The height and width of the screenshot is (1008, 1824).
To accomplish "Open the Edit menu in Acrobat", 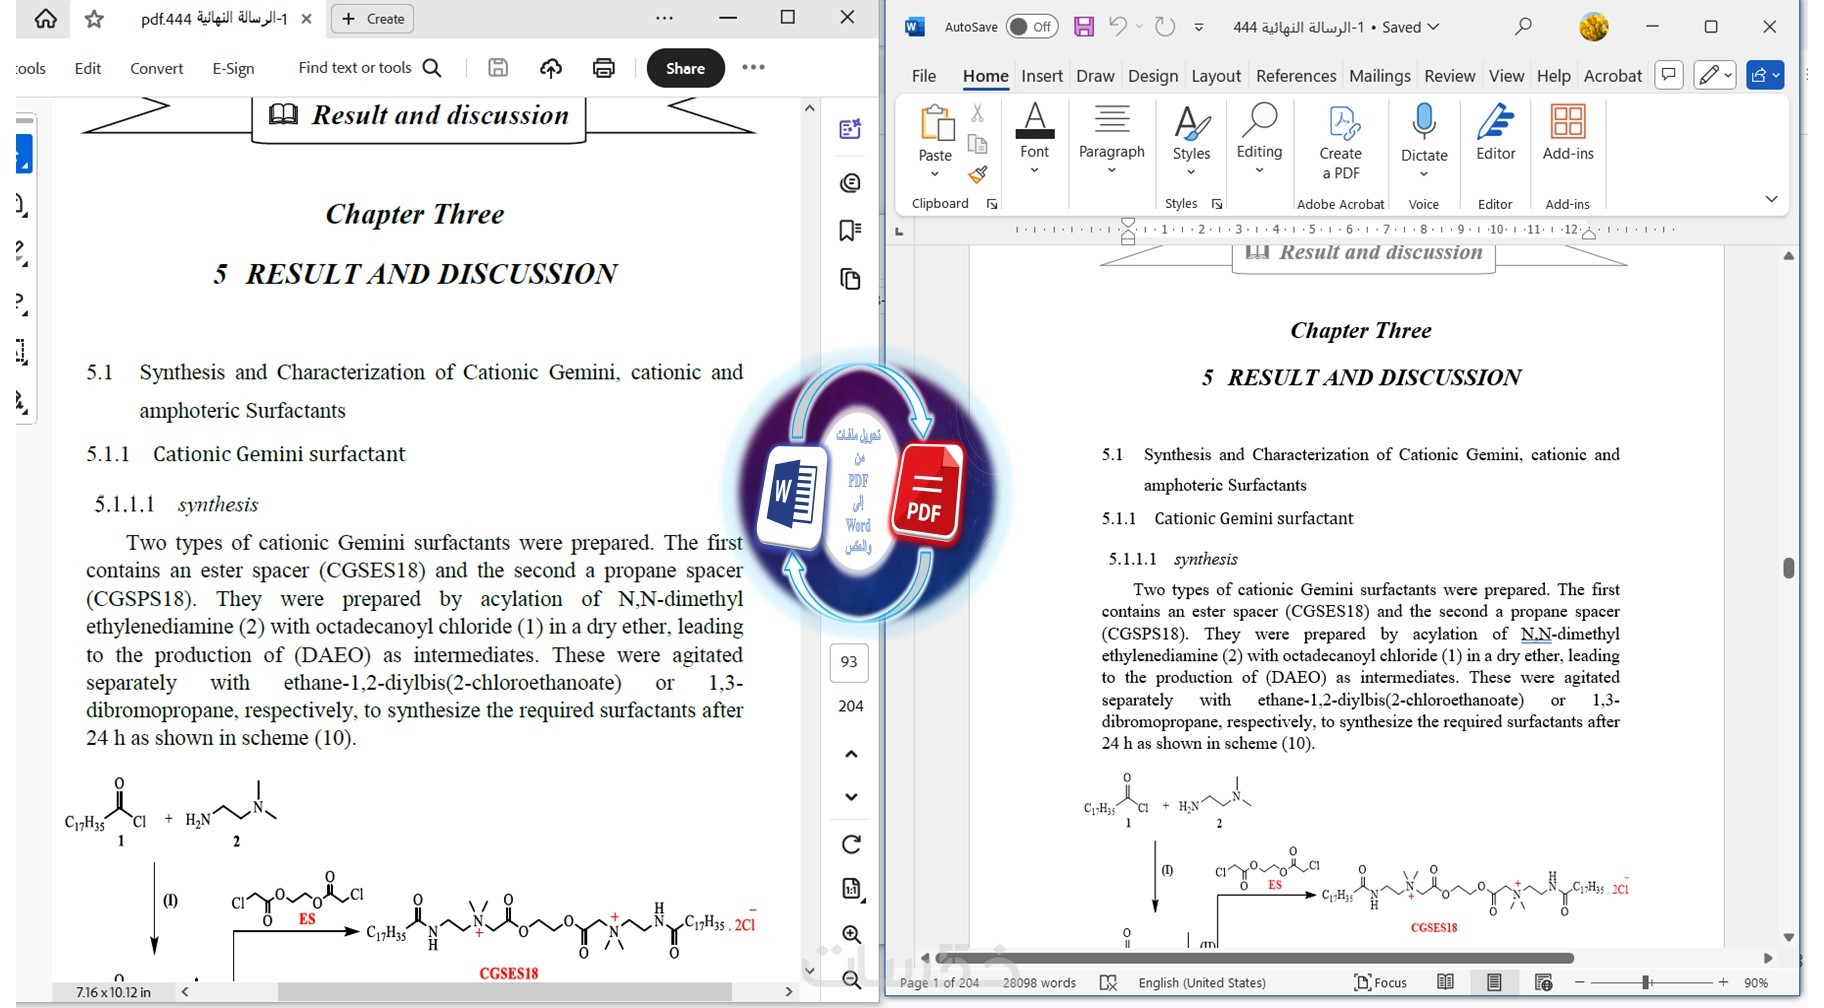I will [88, 68].
